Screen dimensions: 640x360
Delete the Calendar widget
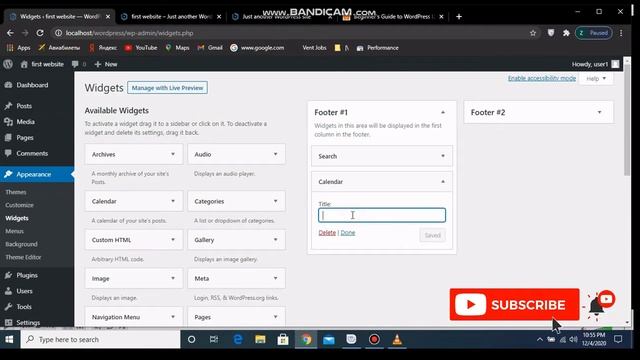coord(327,233)
